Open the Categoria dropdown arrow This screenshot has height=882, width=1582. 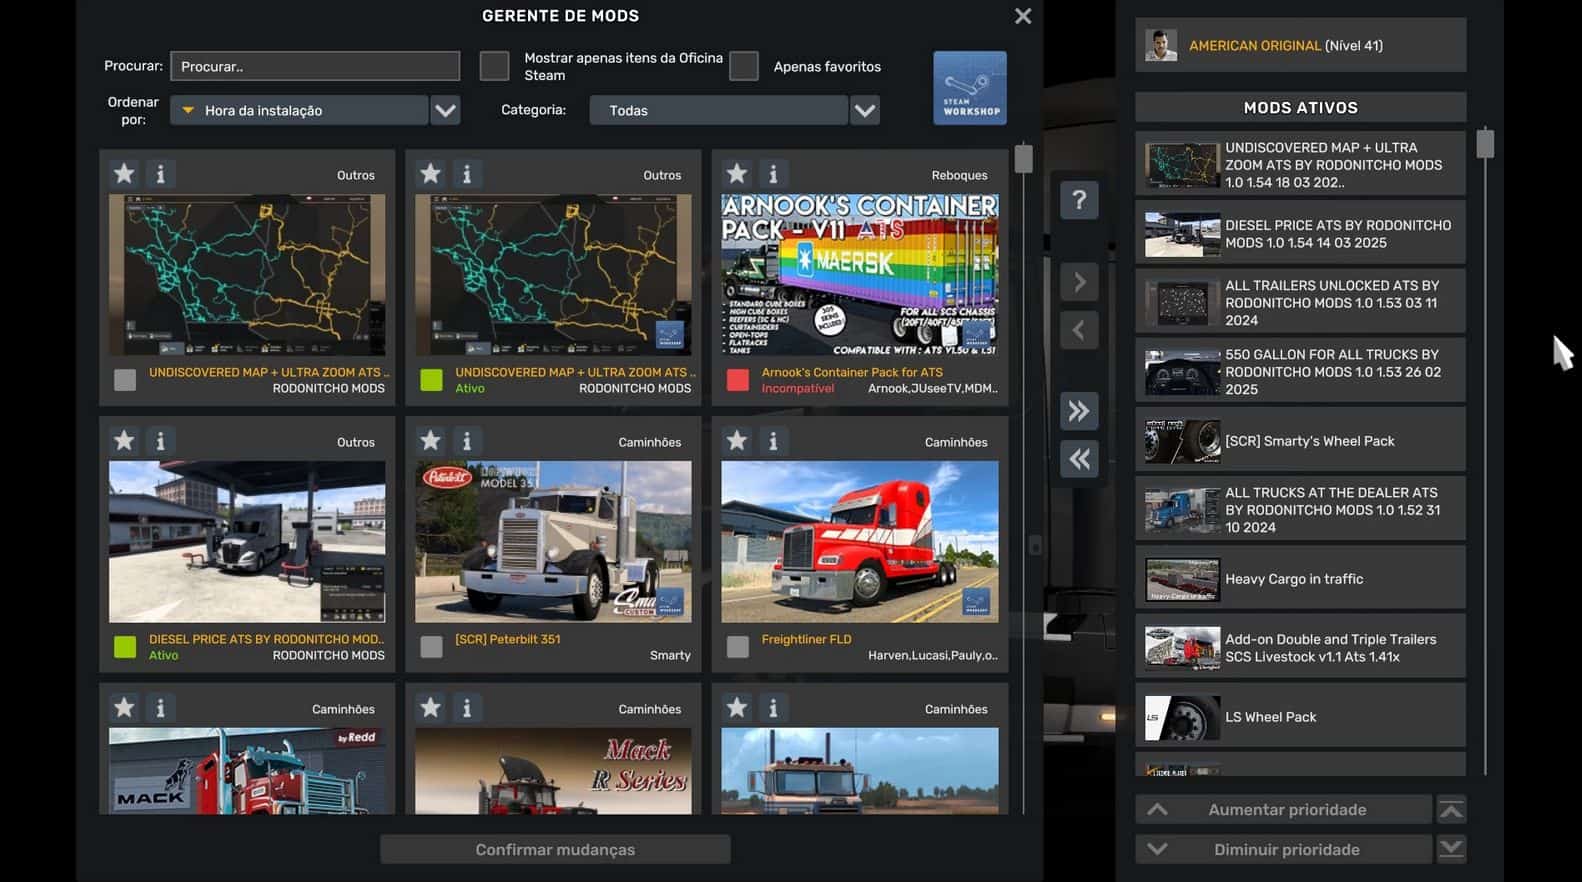click(x=865, y=110)
